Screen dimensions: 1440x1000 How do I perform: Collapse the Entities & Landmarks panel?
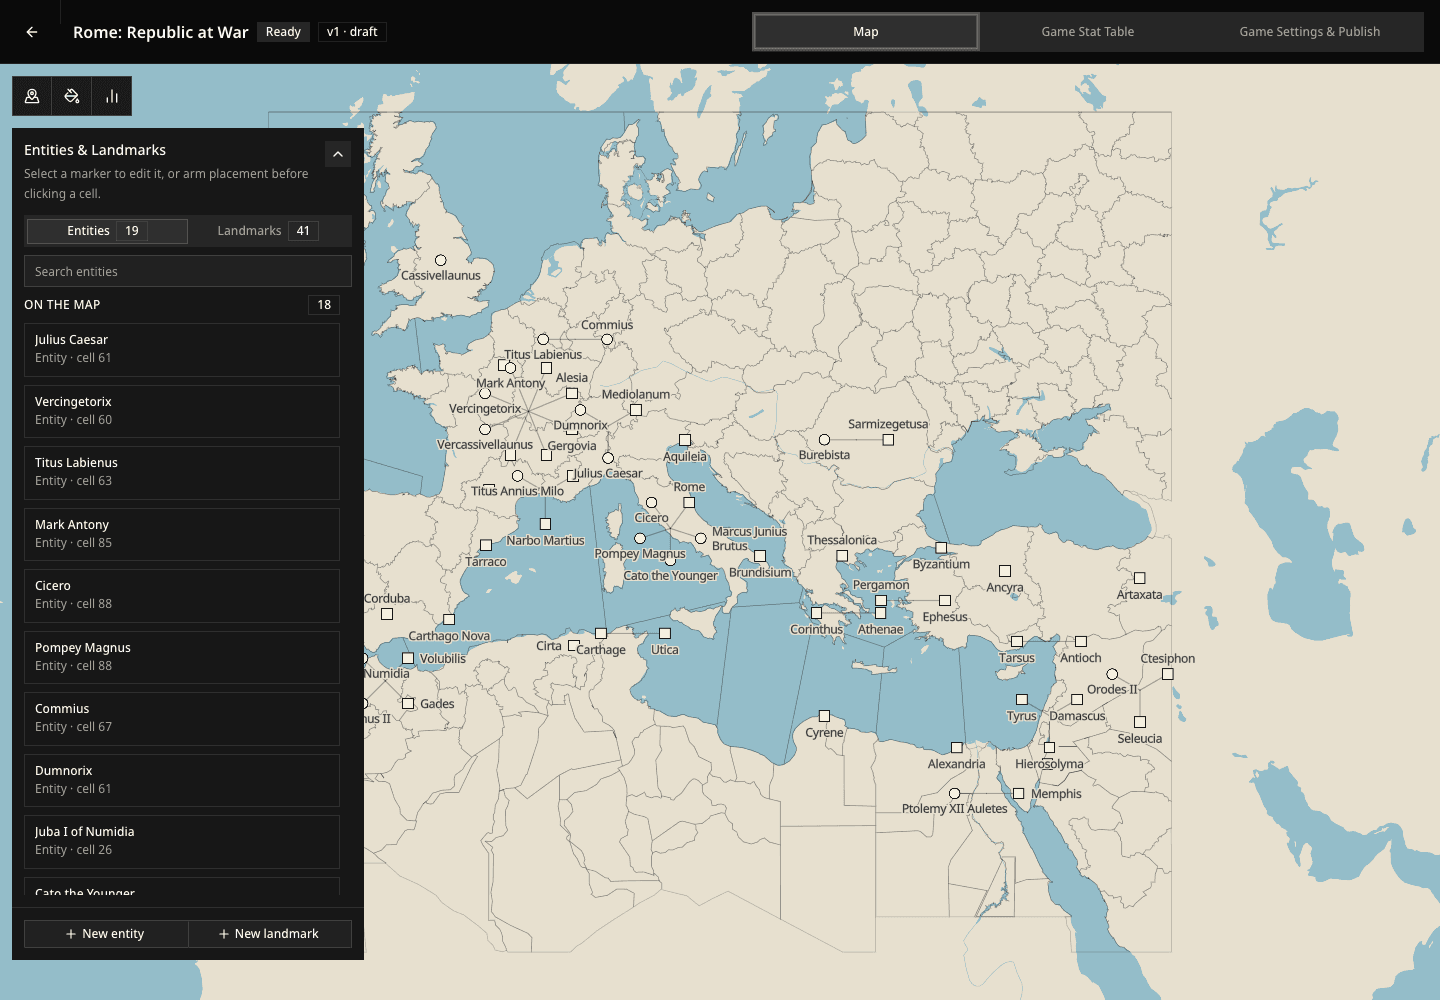338,154
